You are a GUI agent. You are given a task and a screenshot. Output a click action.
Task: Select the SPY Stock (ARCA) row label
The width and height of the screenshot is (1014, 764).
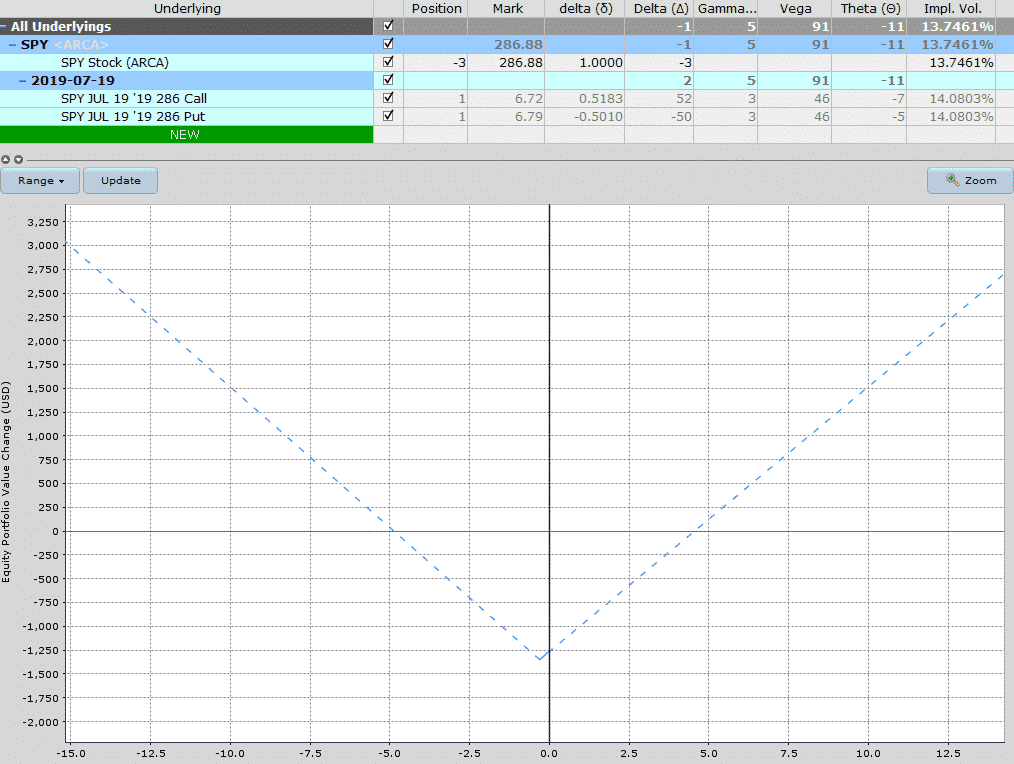114,63
